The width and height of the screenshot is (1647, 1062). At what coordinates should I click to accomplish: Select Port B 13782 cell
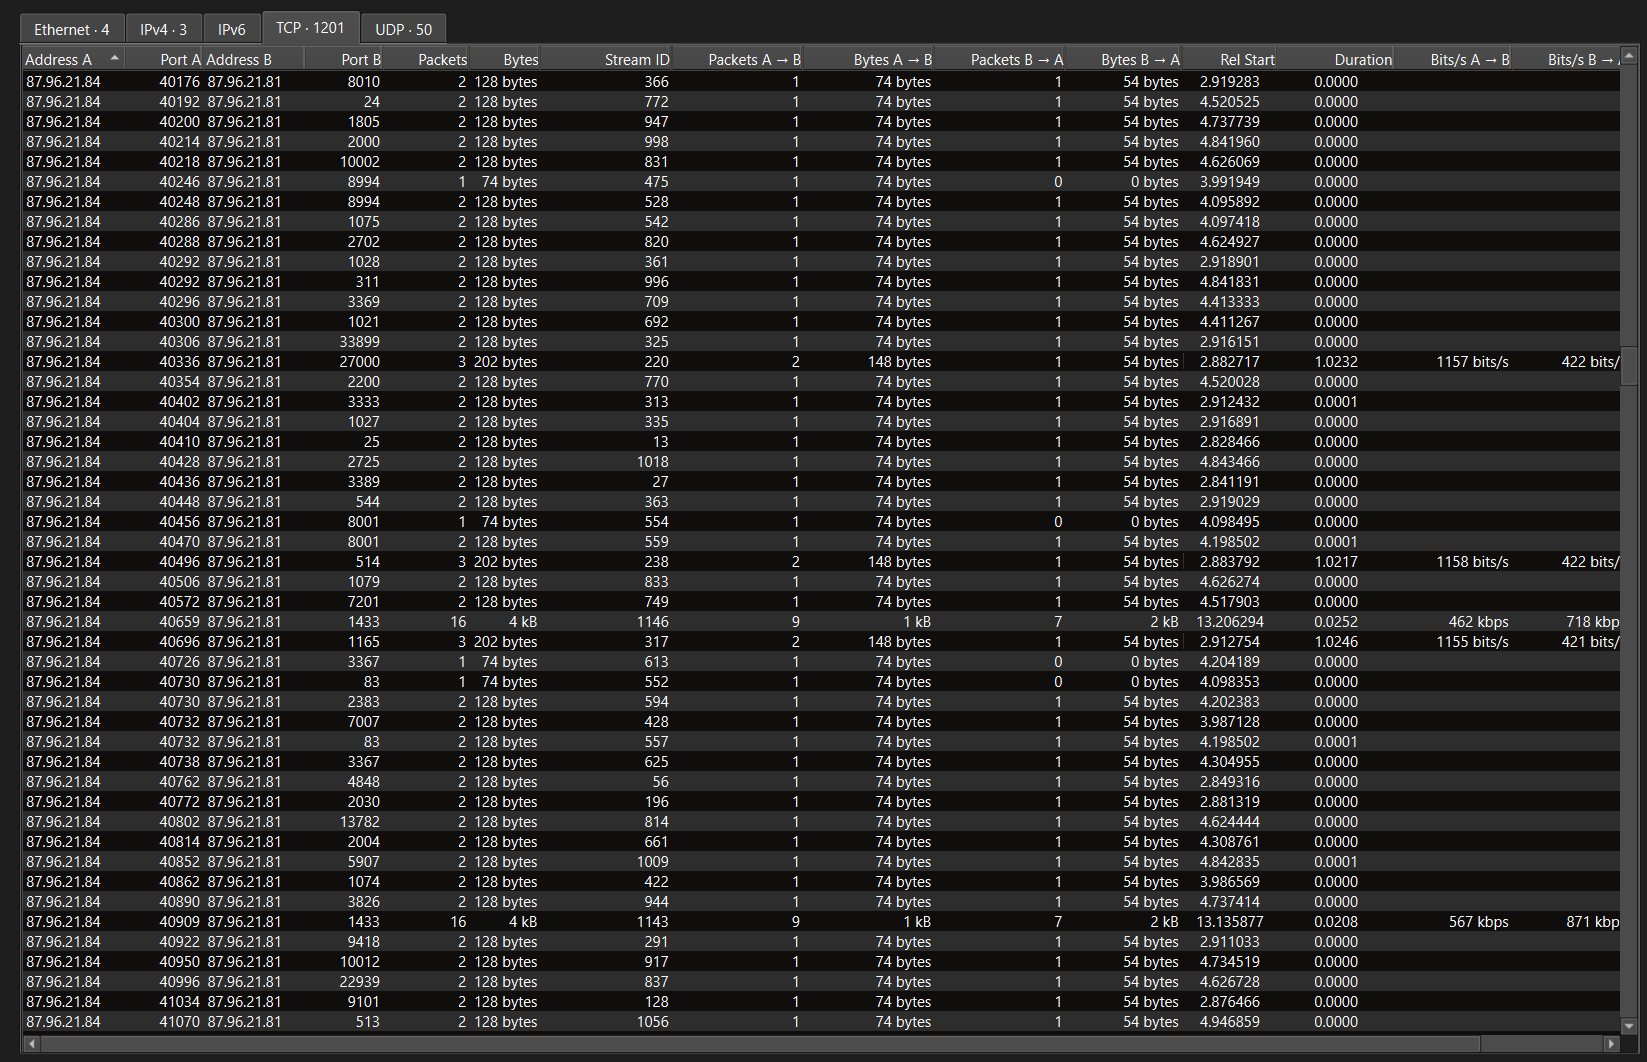coord(359,822)
